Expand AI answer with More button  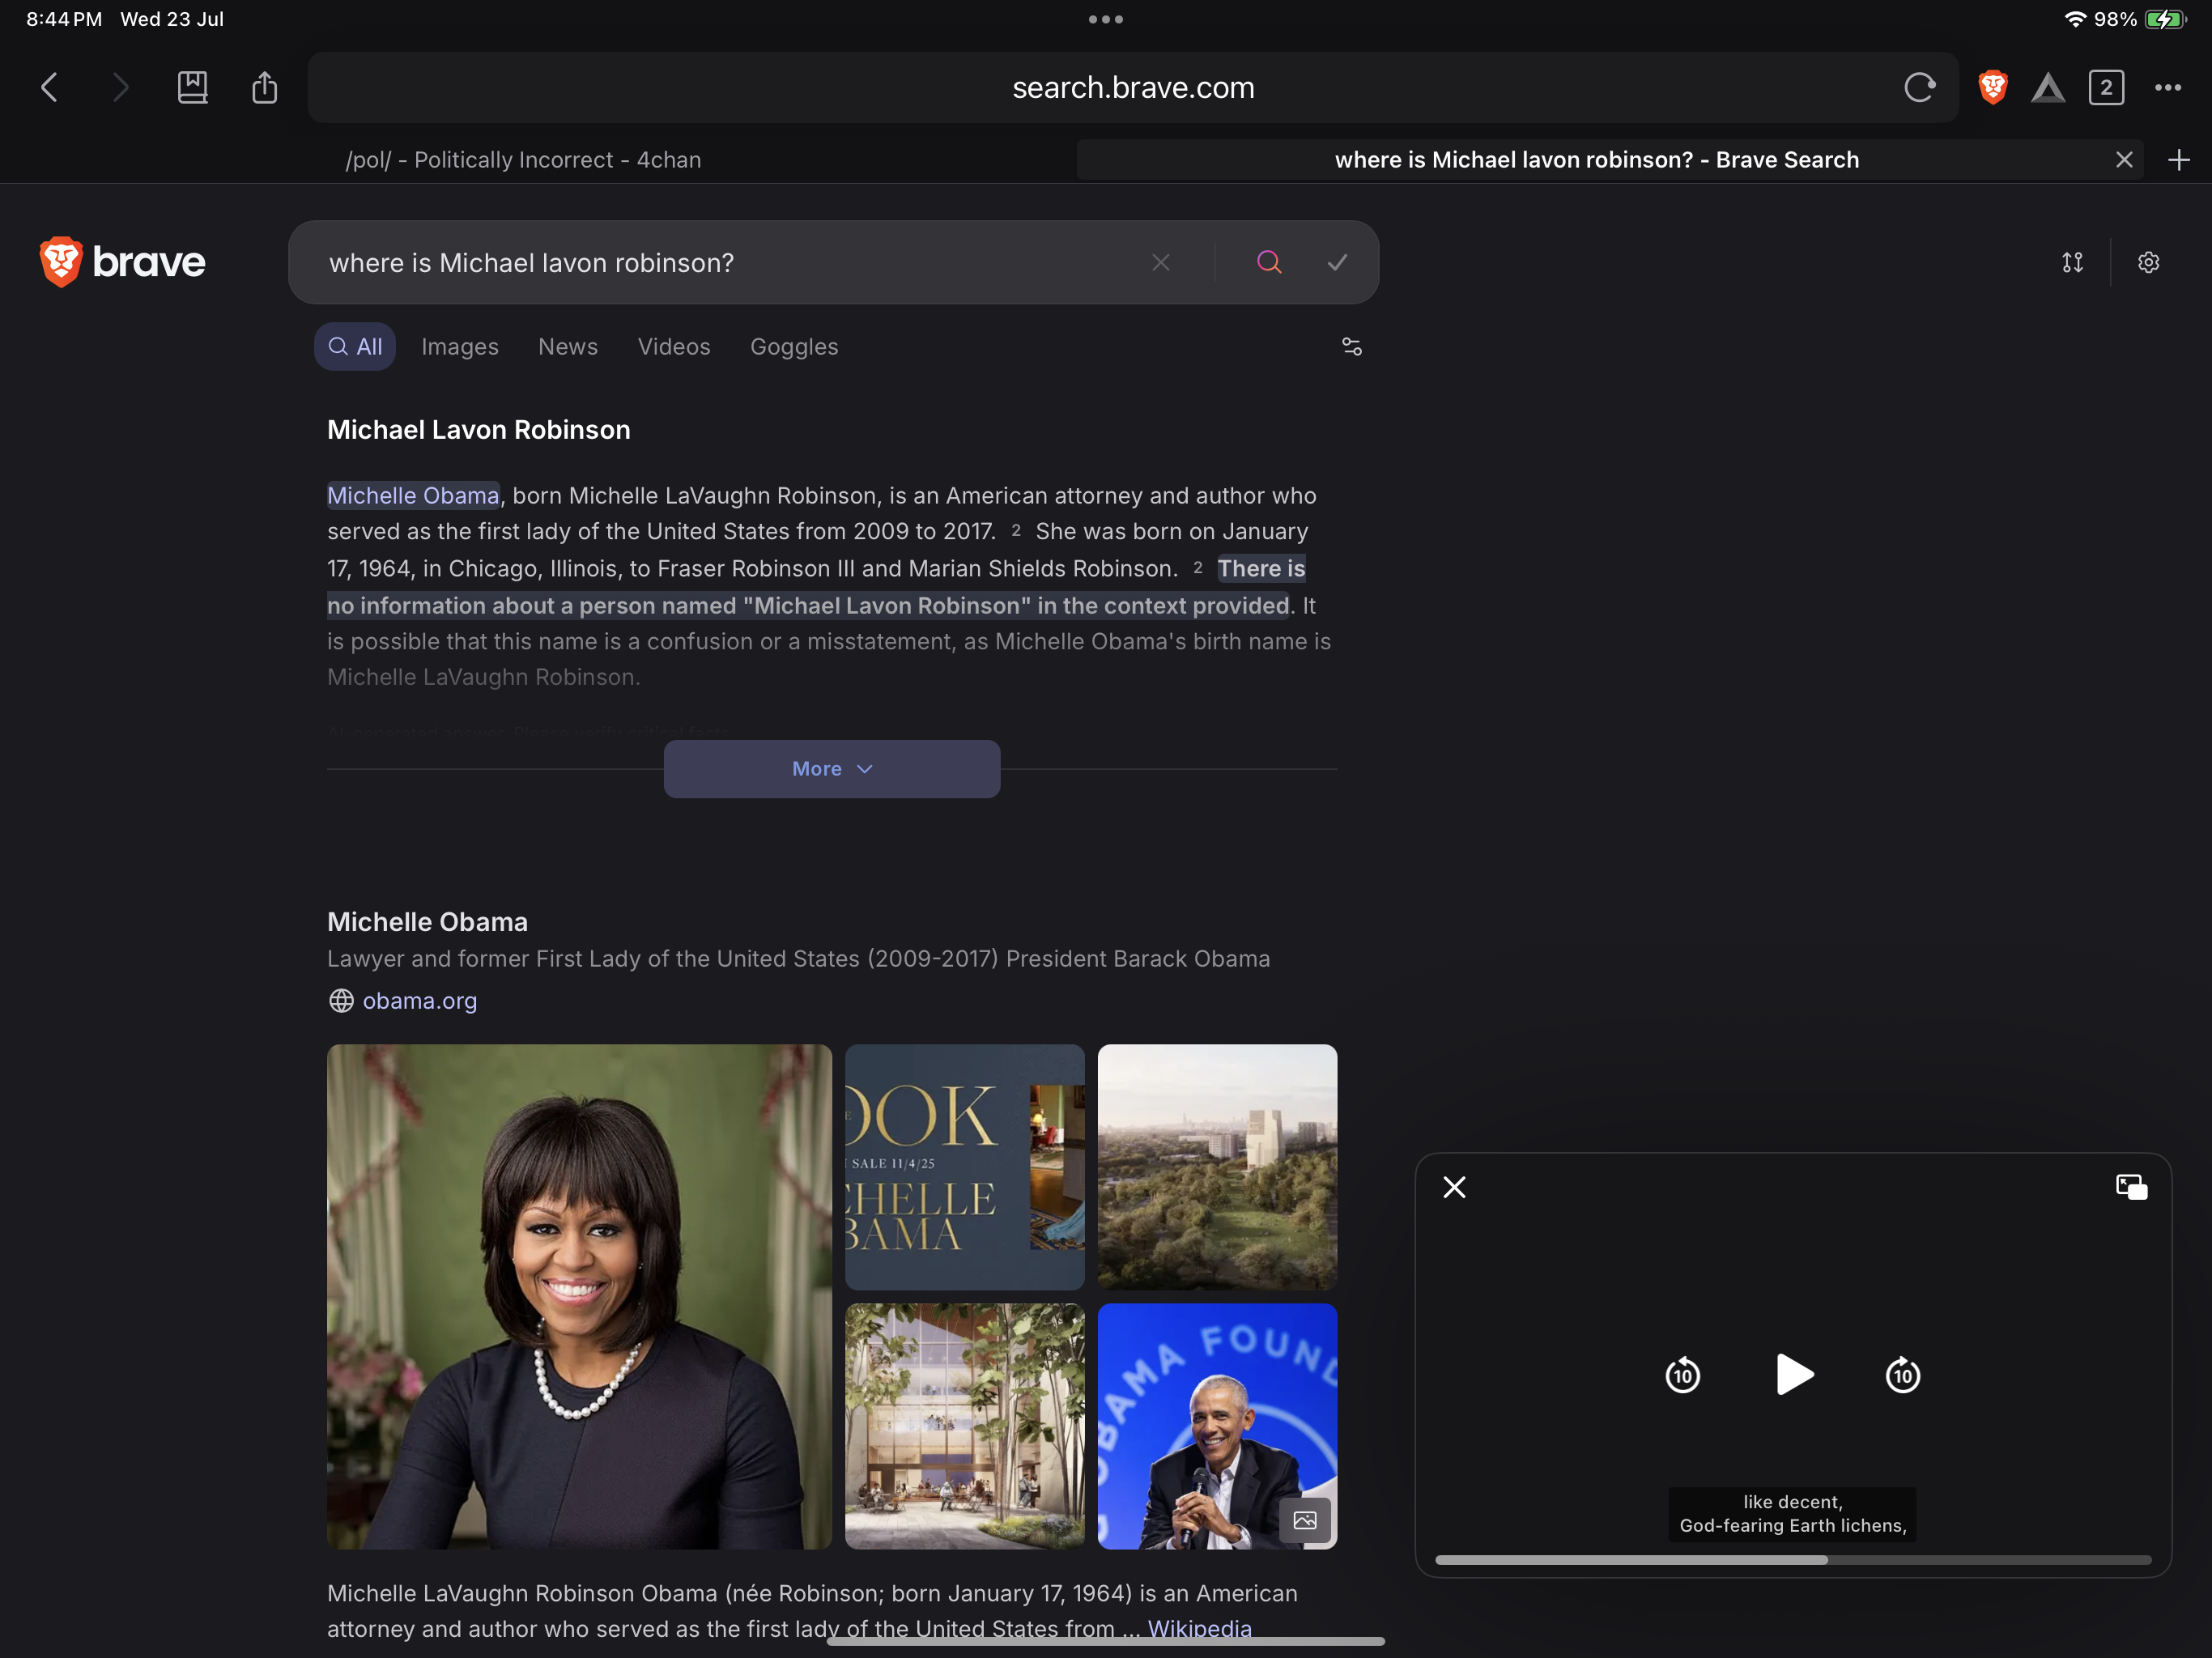pos(832,769)
